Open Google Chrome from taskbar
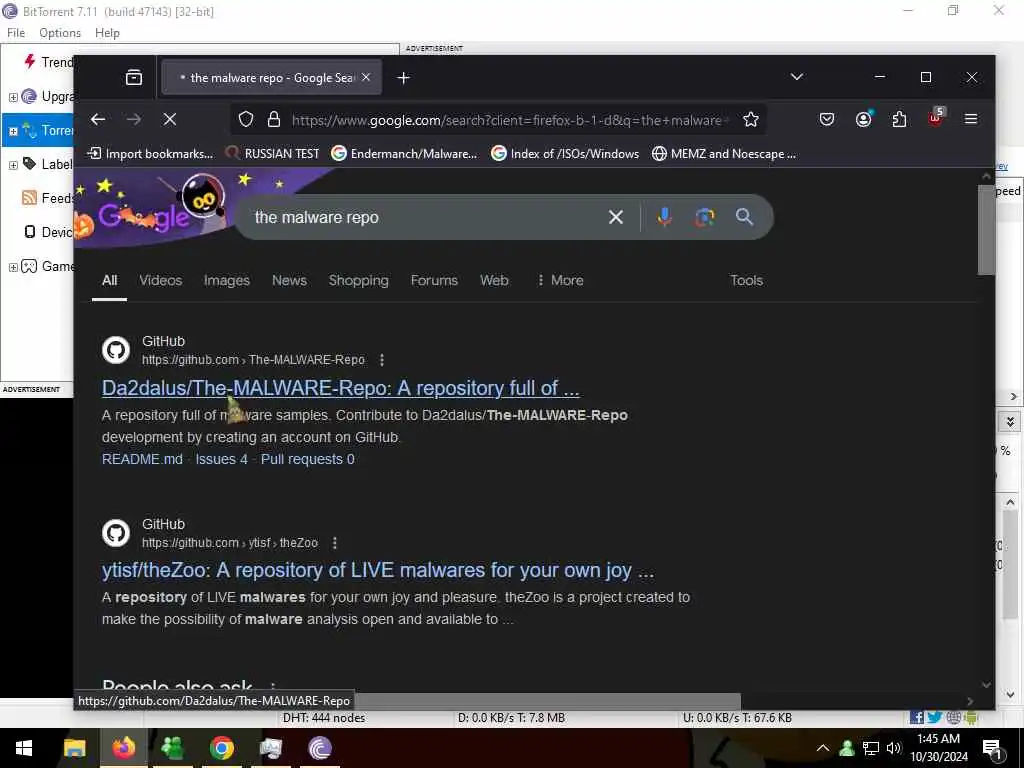This screenshot has height=768, width=1024. [222, 748]
